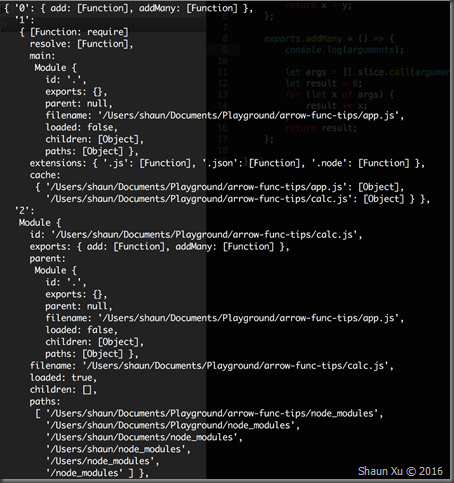Click the 'for (let x of args)' statement

[x=339, y=95]
